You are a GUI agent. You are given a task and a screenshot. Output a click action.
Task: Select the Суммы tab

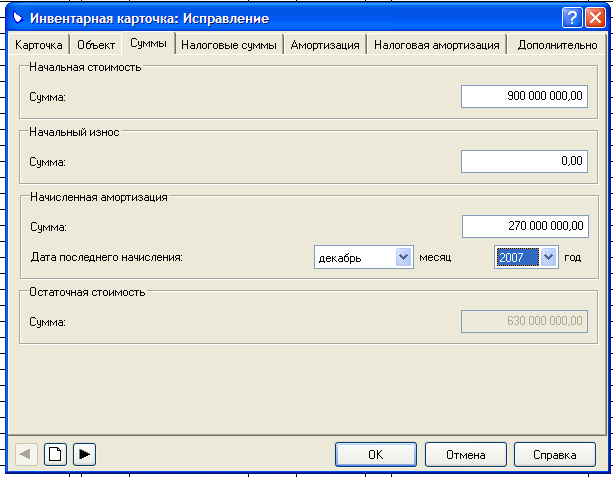click(x=148, y=44)
